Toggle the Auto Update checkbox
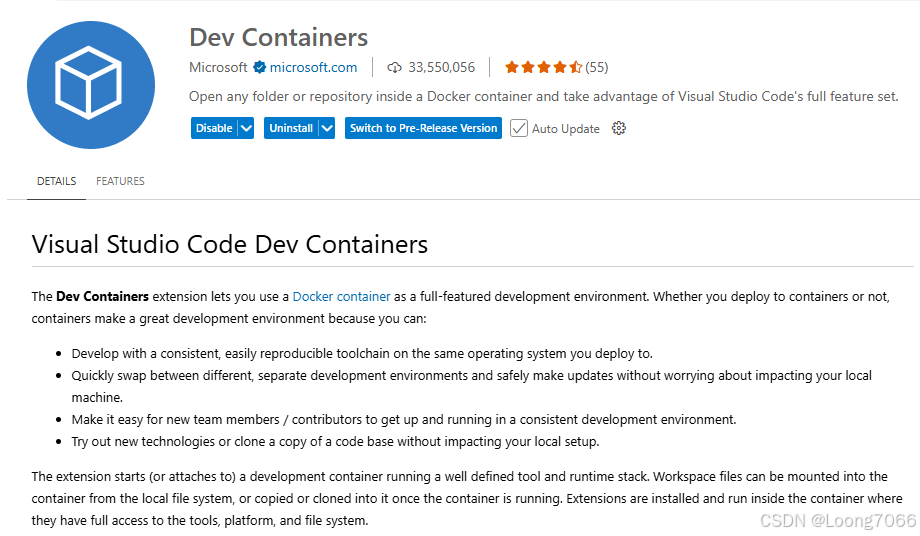Viewport: 920px width, 536px height. tap(519, 128)
